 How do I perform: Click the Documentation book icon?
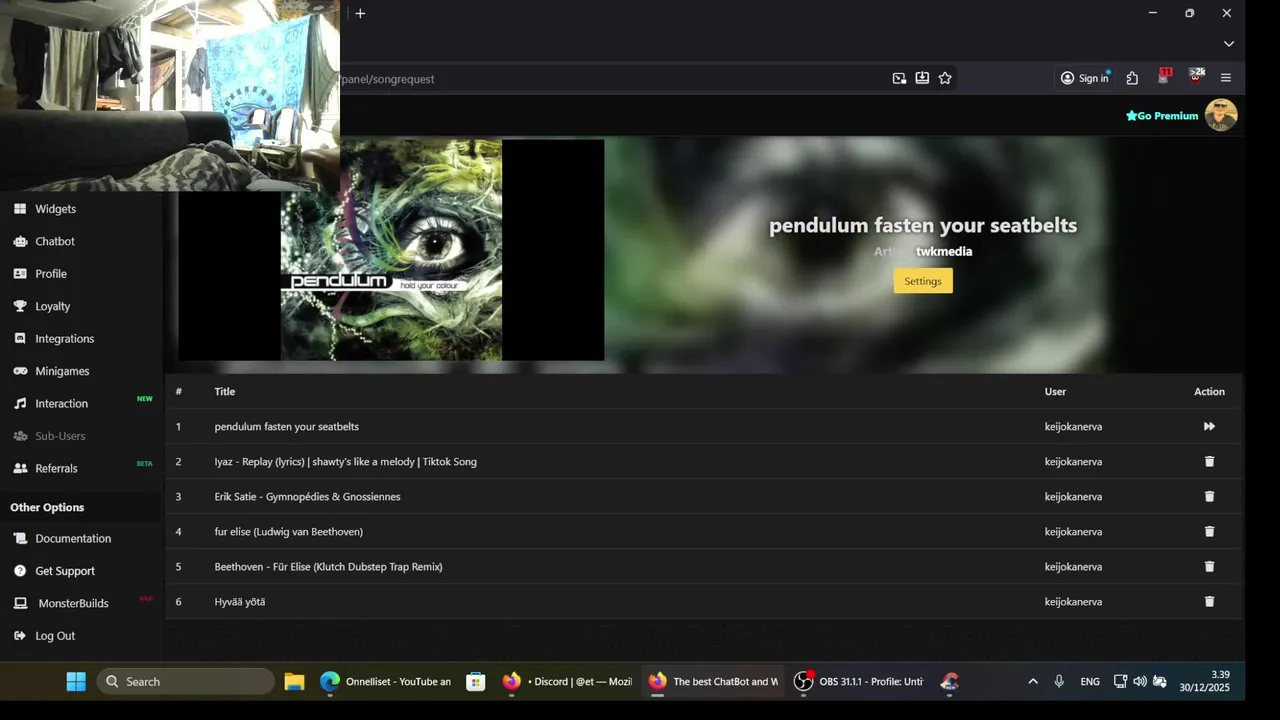[x=20, y=538]
